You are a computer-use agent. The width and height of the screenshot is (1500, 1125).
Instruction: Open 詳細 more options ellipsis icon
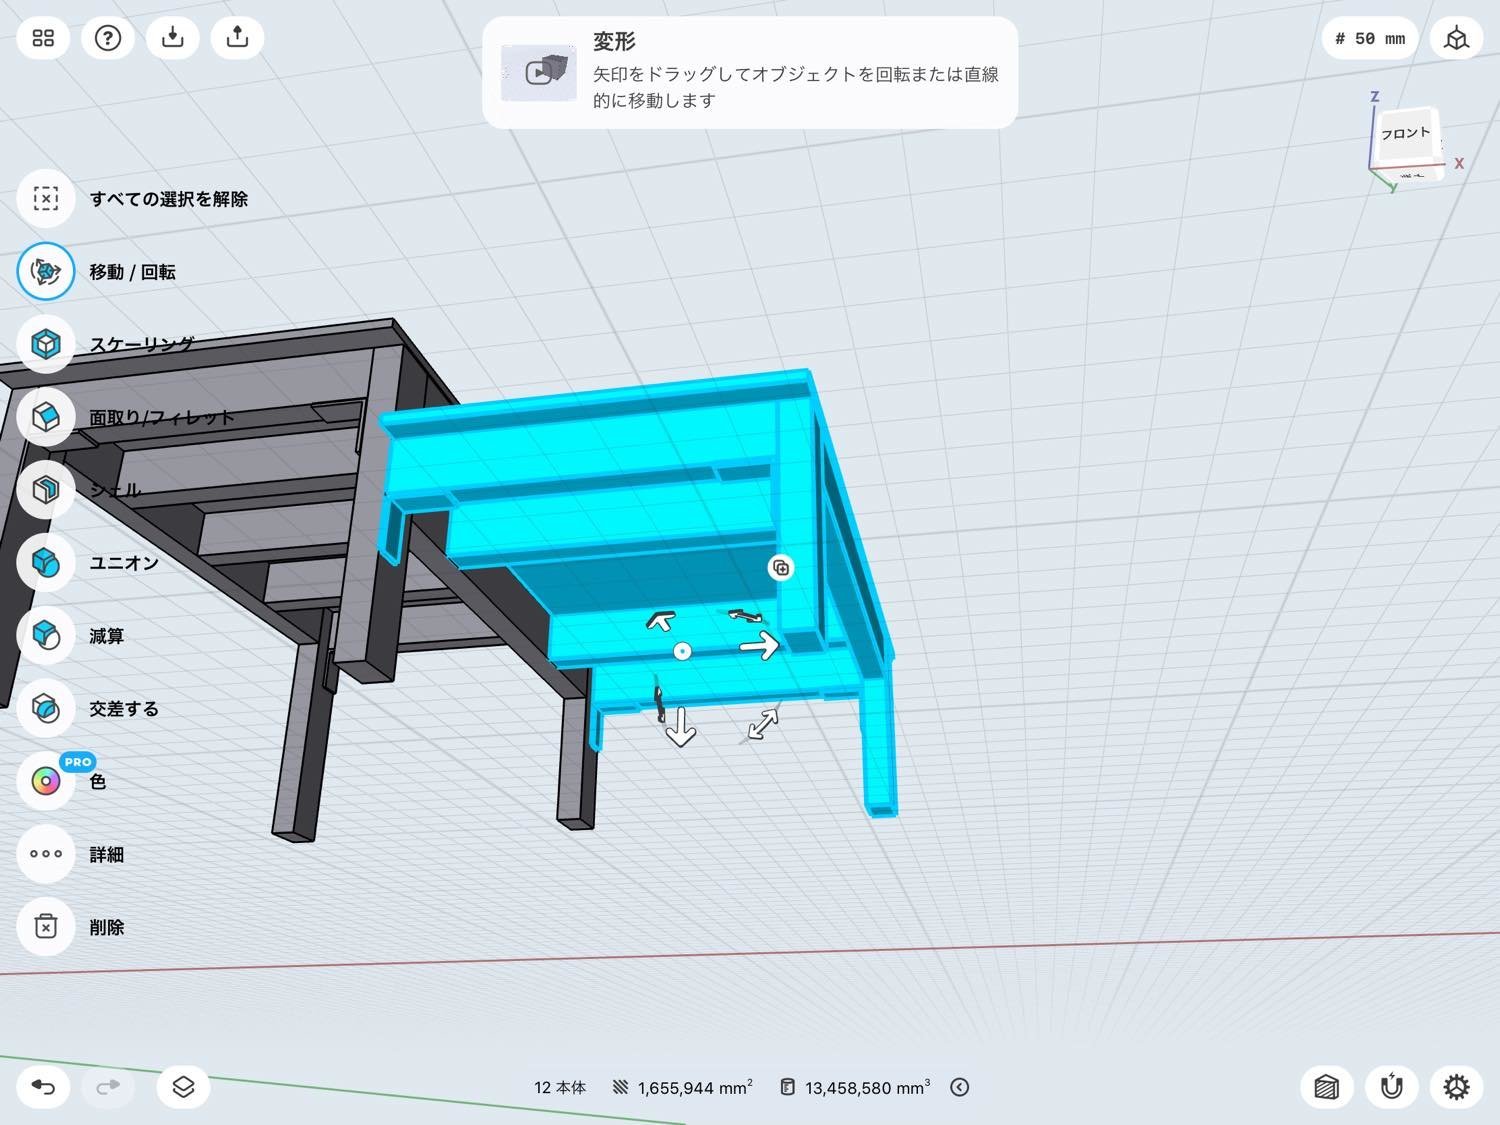[46, 854]
